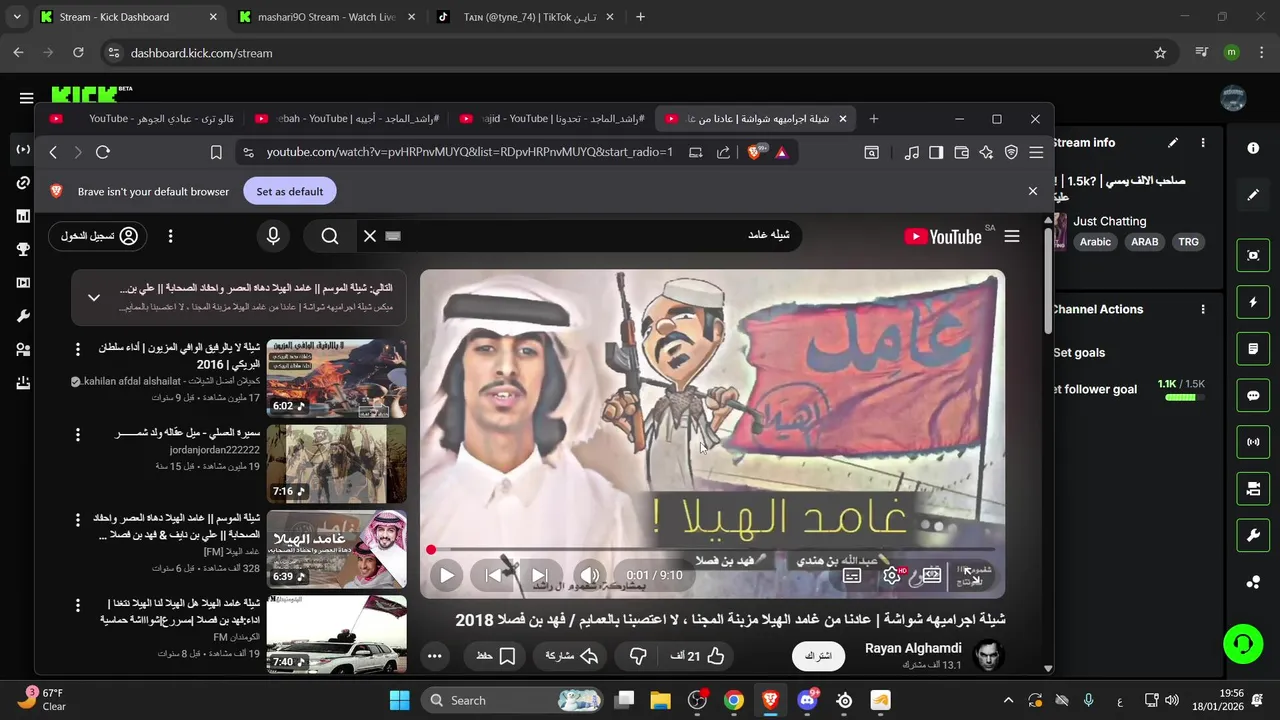
Task: Open Stream info three-dot menu
Action: pyautogui.click(x=1203, y=143)
